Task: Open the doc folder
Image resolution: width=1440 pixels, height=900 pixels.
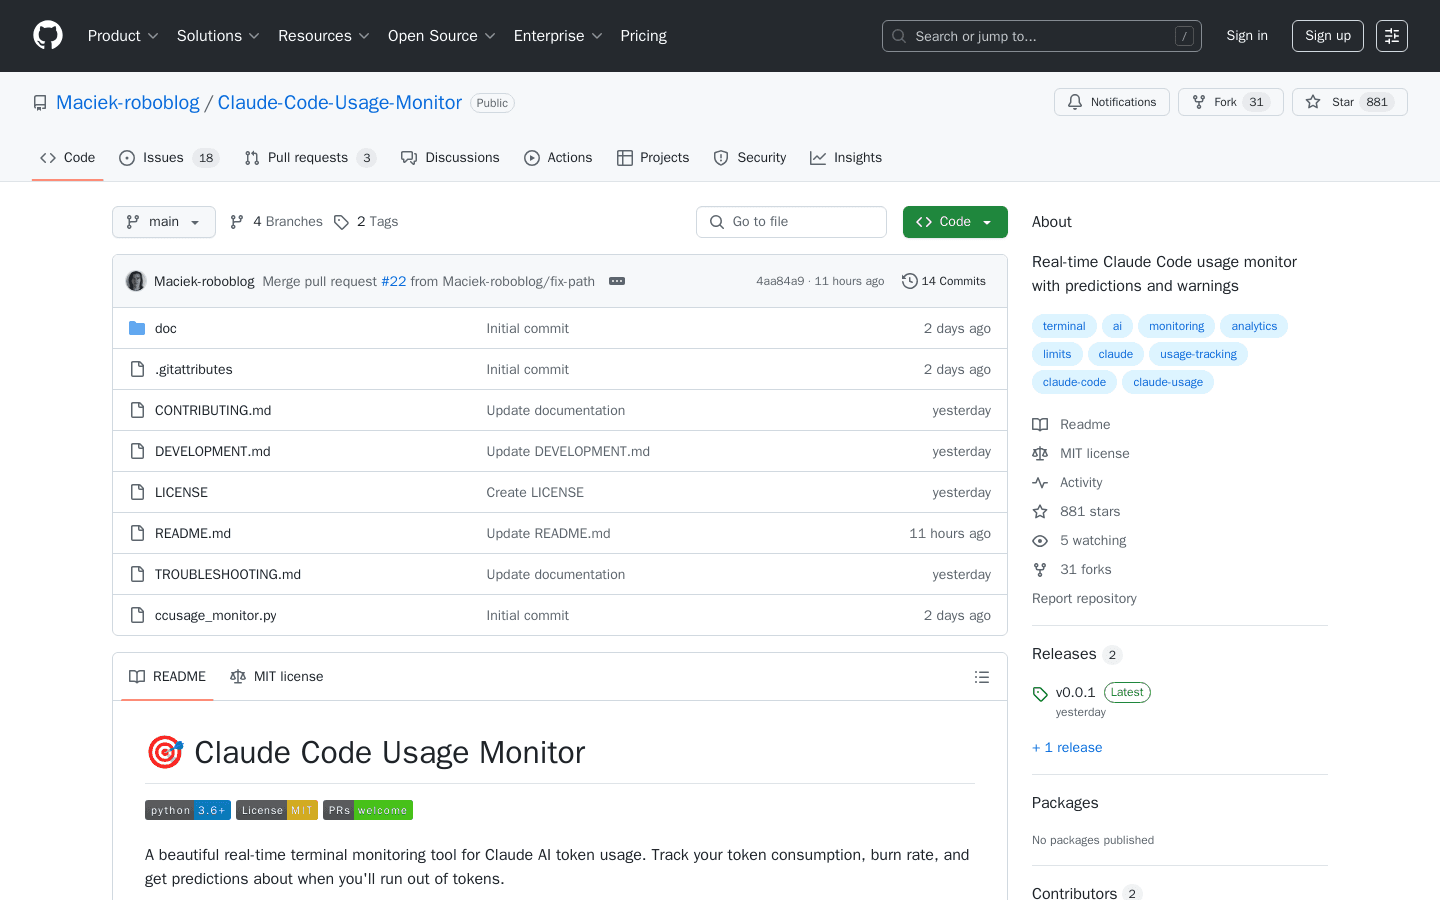Action: click(165, 328)
